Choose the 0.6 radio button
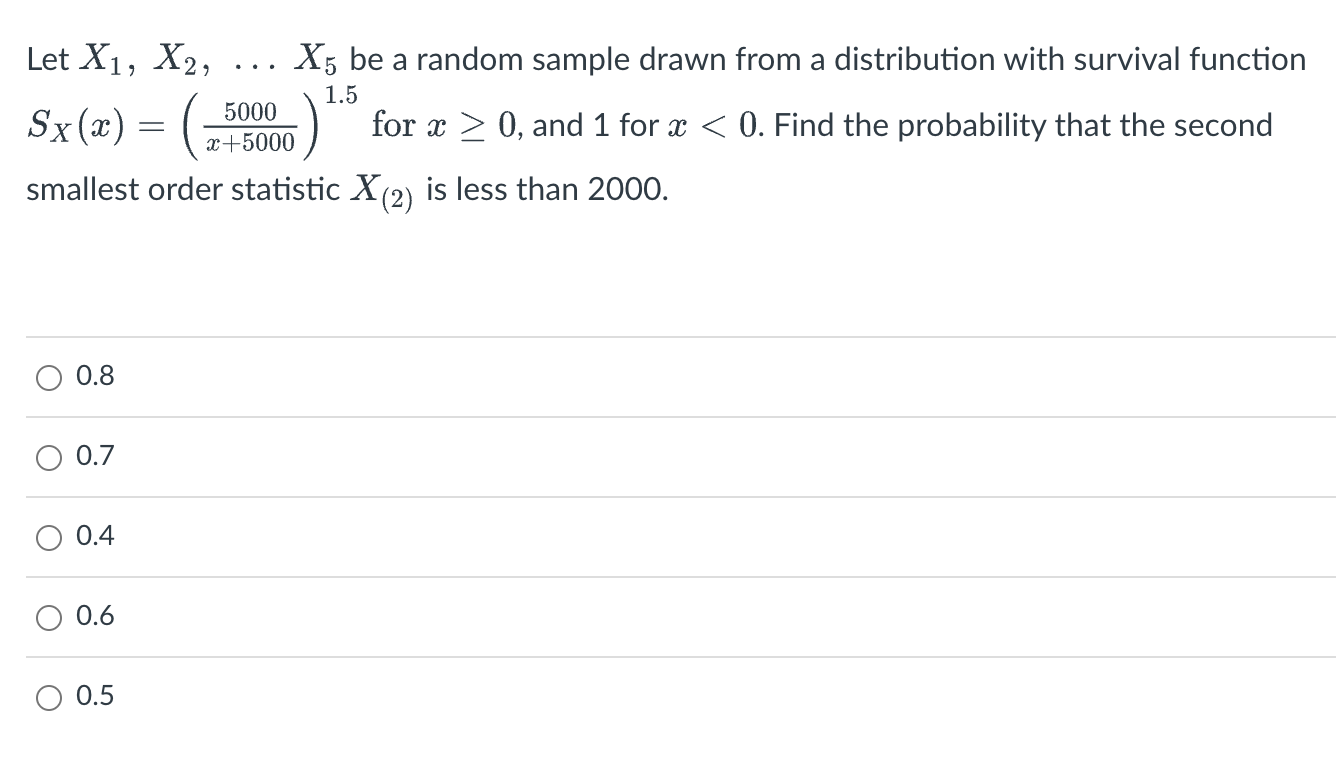Image resolution: width=1336 pixels, height=762 pixels. 46,617
